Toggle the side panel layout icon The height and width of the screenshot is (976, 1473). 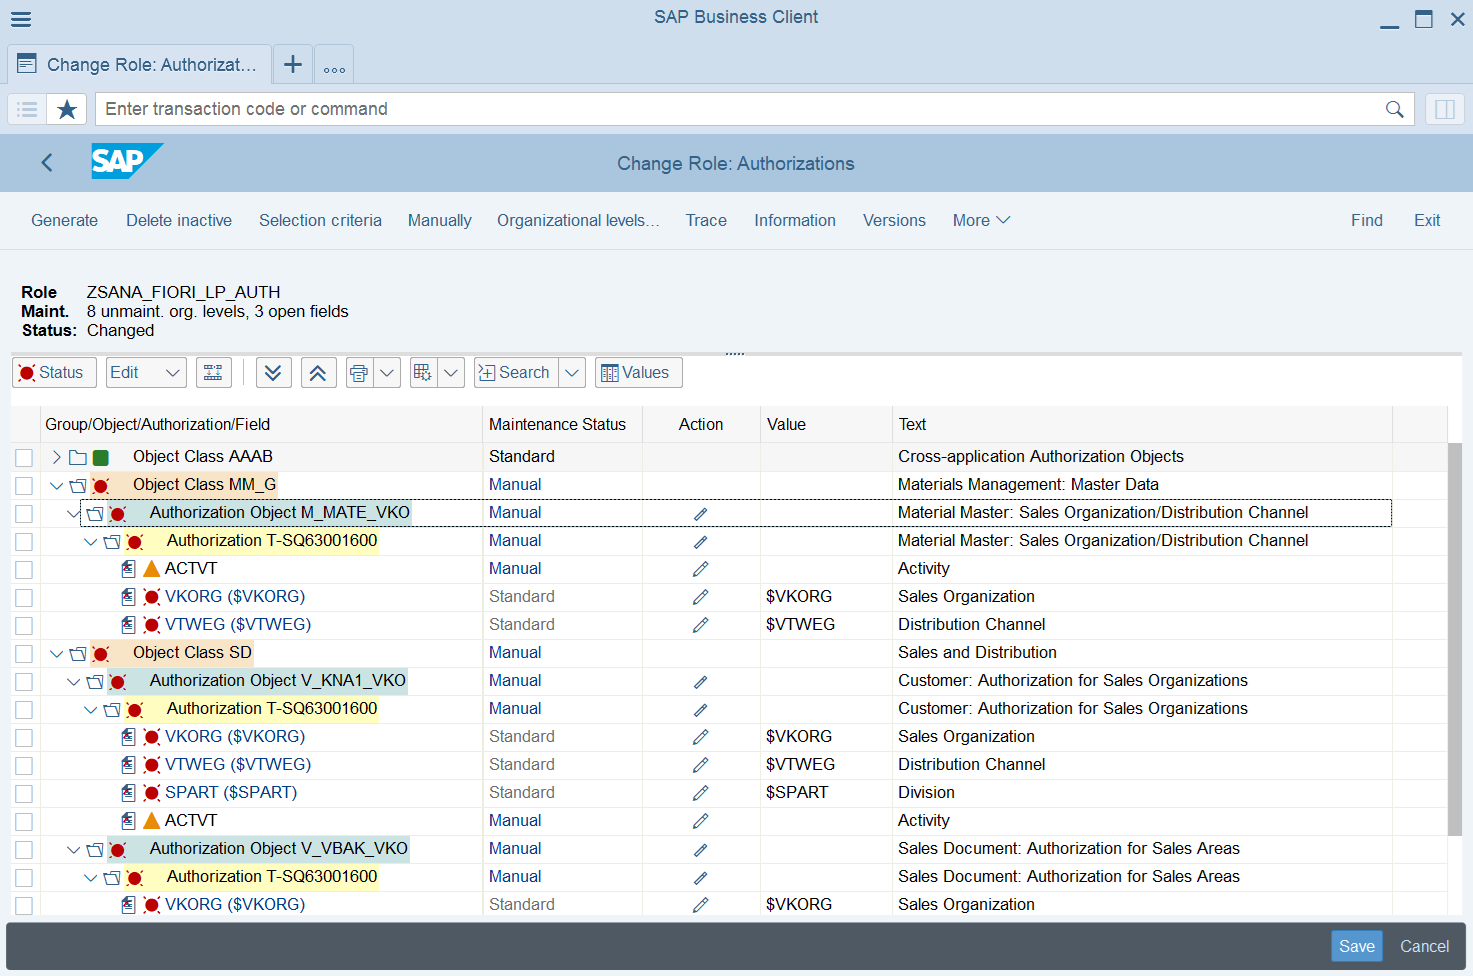(x=1445, y=109)
